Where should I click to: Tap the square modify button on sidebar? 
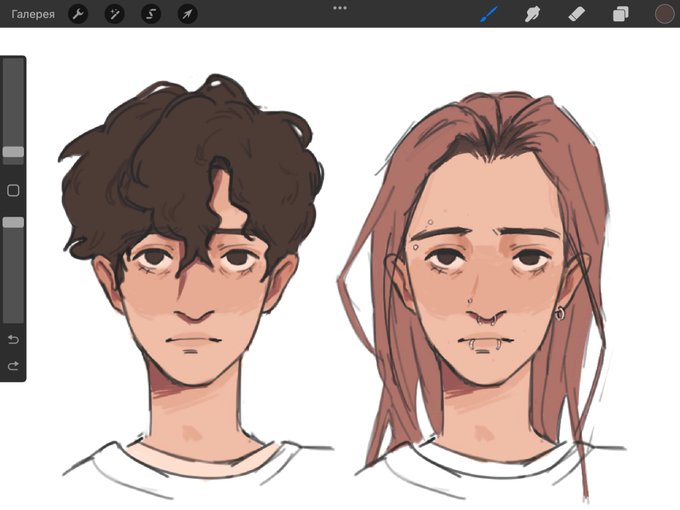pos(13,190)
